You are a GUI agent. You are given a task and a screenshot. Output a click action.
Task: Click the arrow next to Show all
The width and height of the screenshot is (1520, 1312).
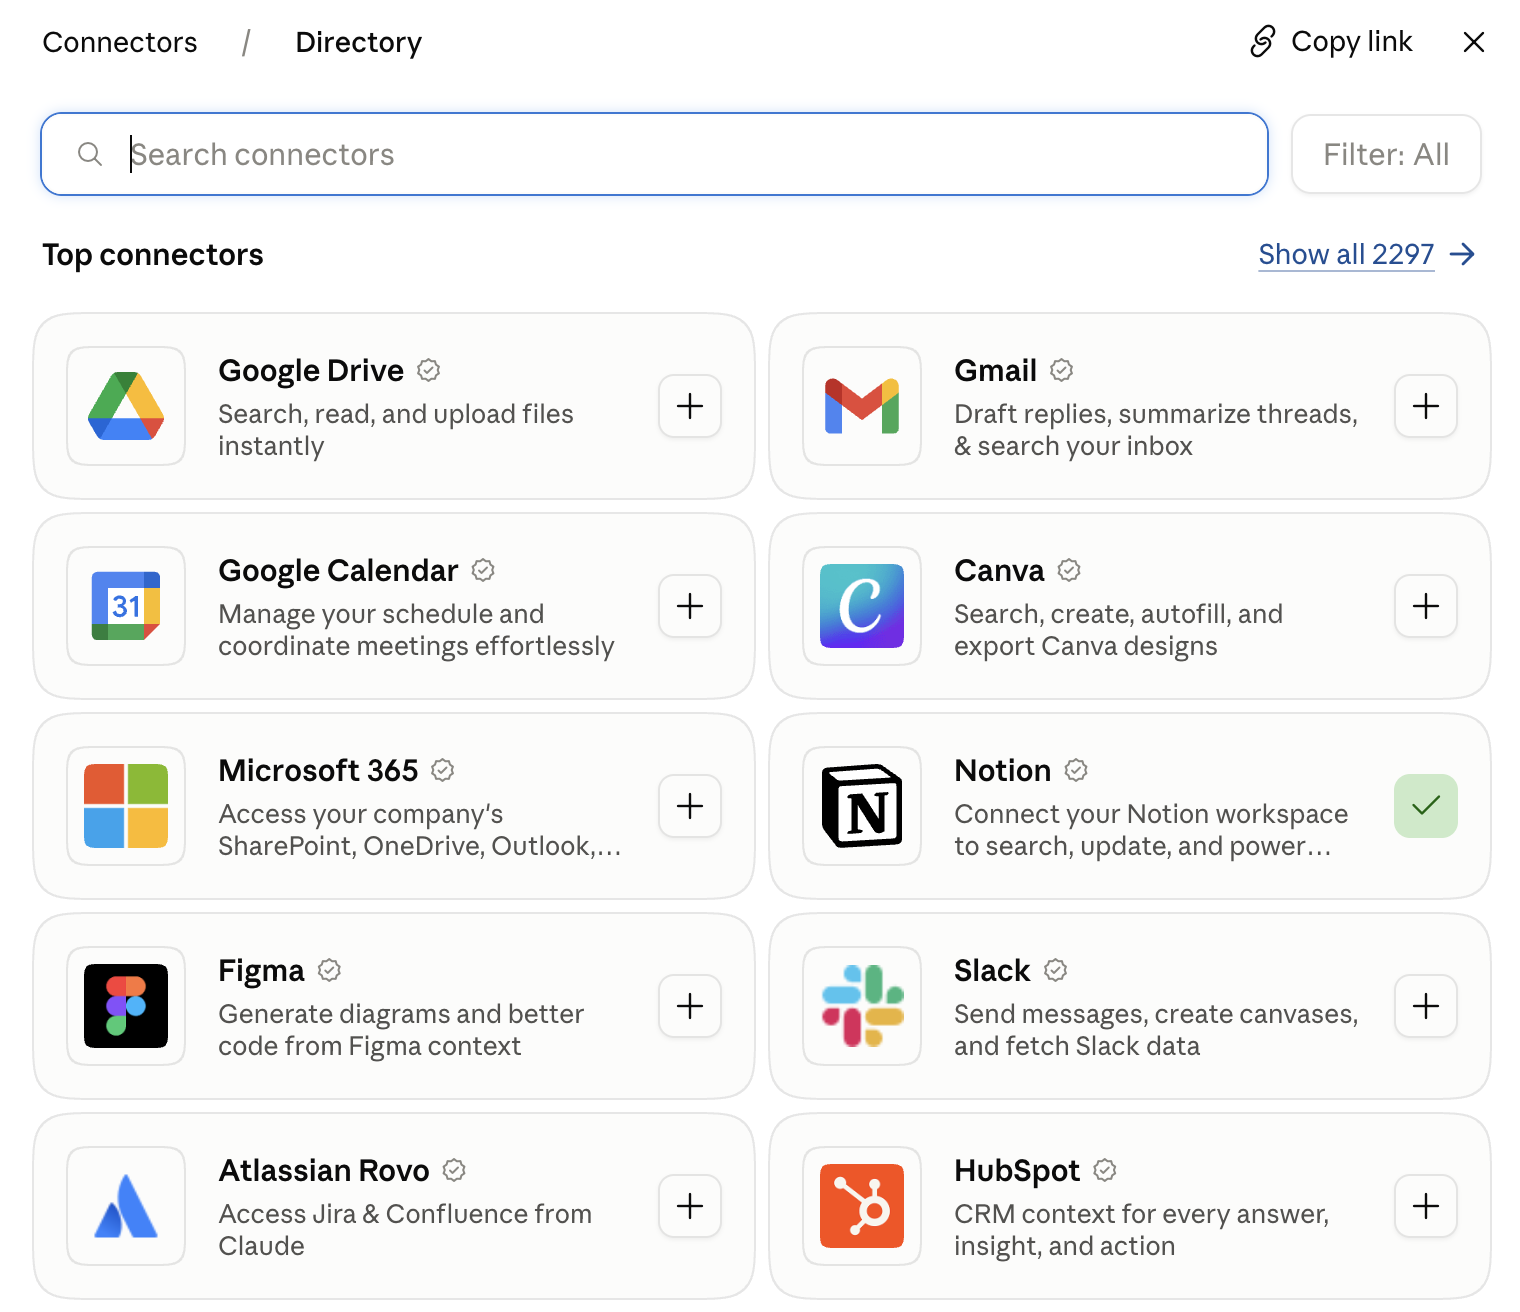tap(1462, 254)
